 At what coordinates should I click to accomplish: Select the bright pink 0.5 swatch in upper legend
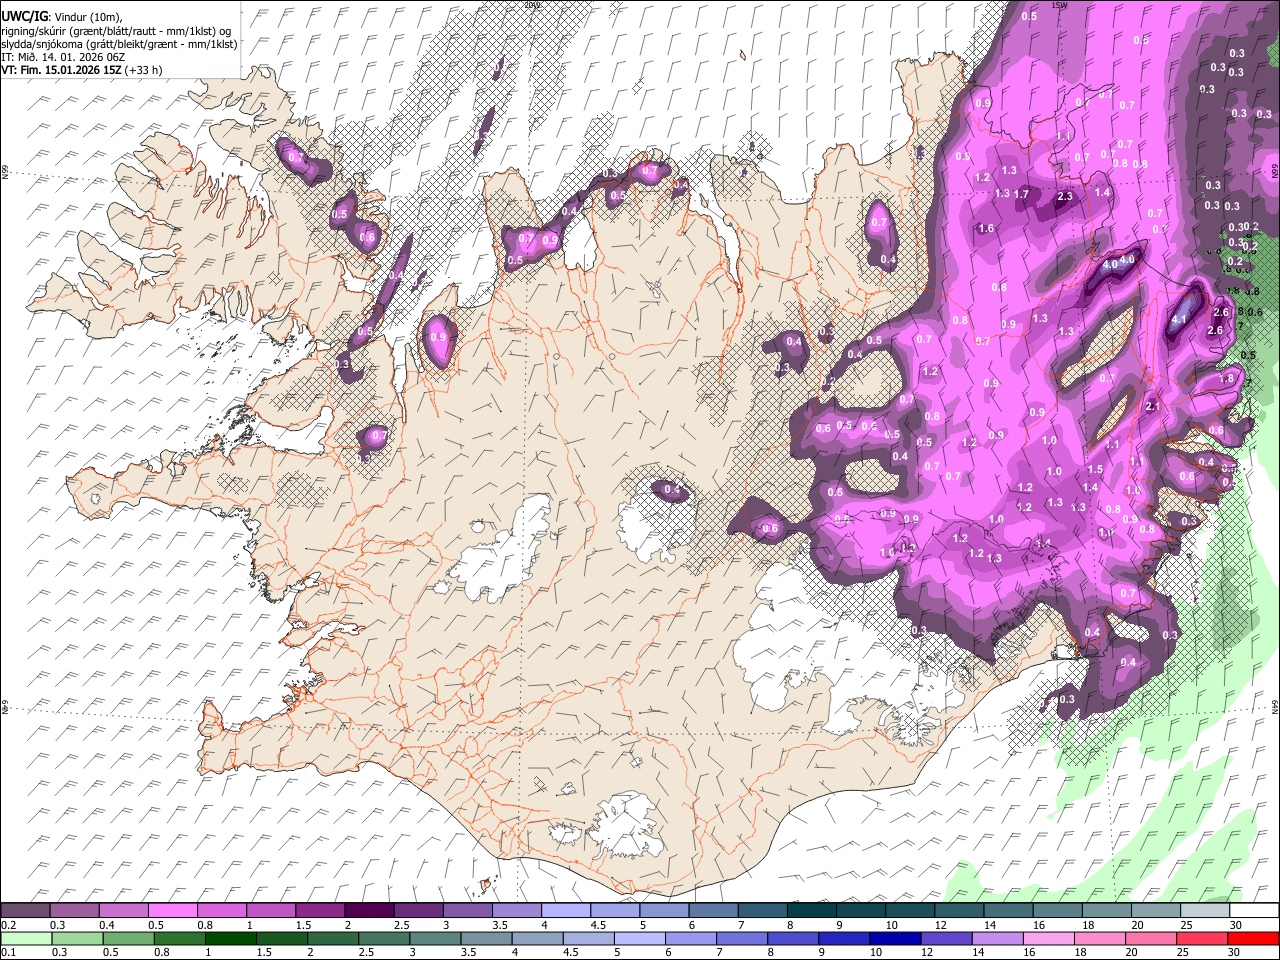(172, 911)
